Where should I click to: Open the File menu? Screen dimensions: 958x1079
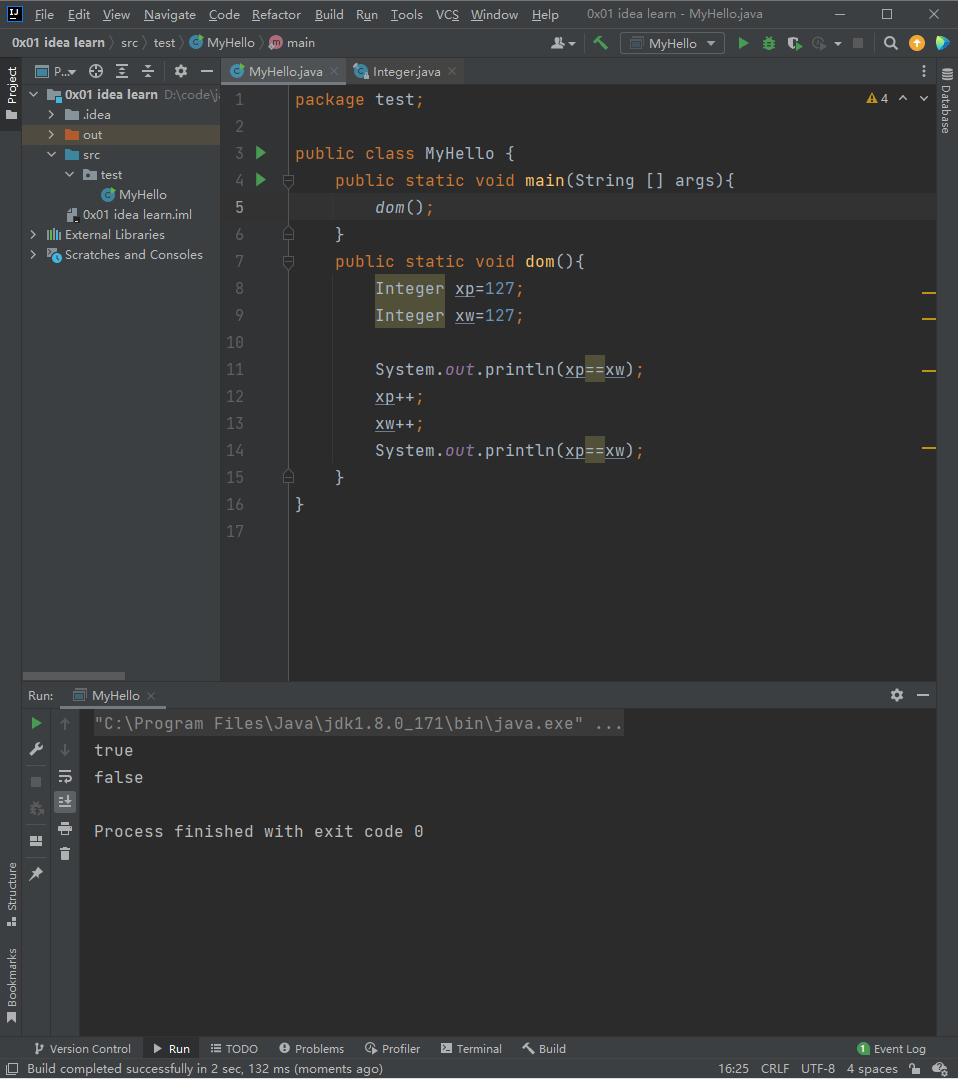tap(44, 14)
